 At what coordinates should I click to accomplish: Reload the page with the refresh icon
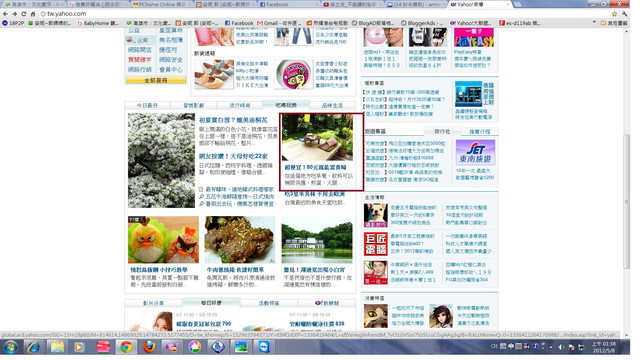(24, 14)
